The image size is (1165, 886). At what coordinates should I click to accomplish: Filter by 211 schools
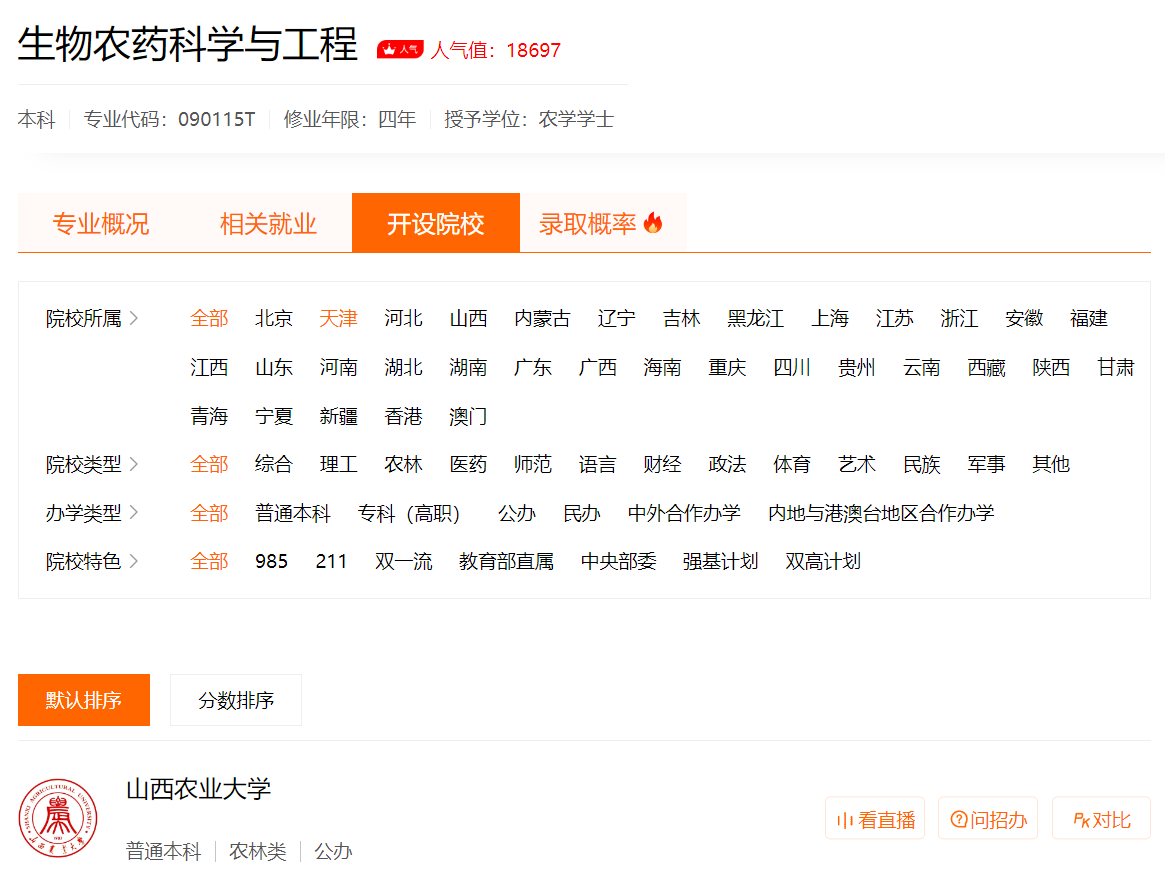coord(331,561)
